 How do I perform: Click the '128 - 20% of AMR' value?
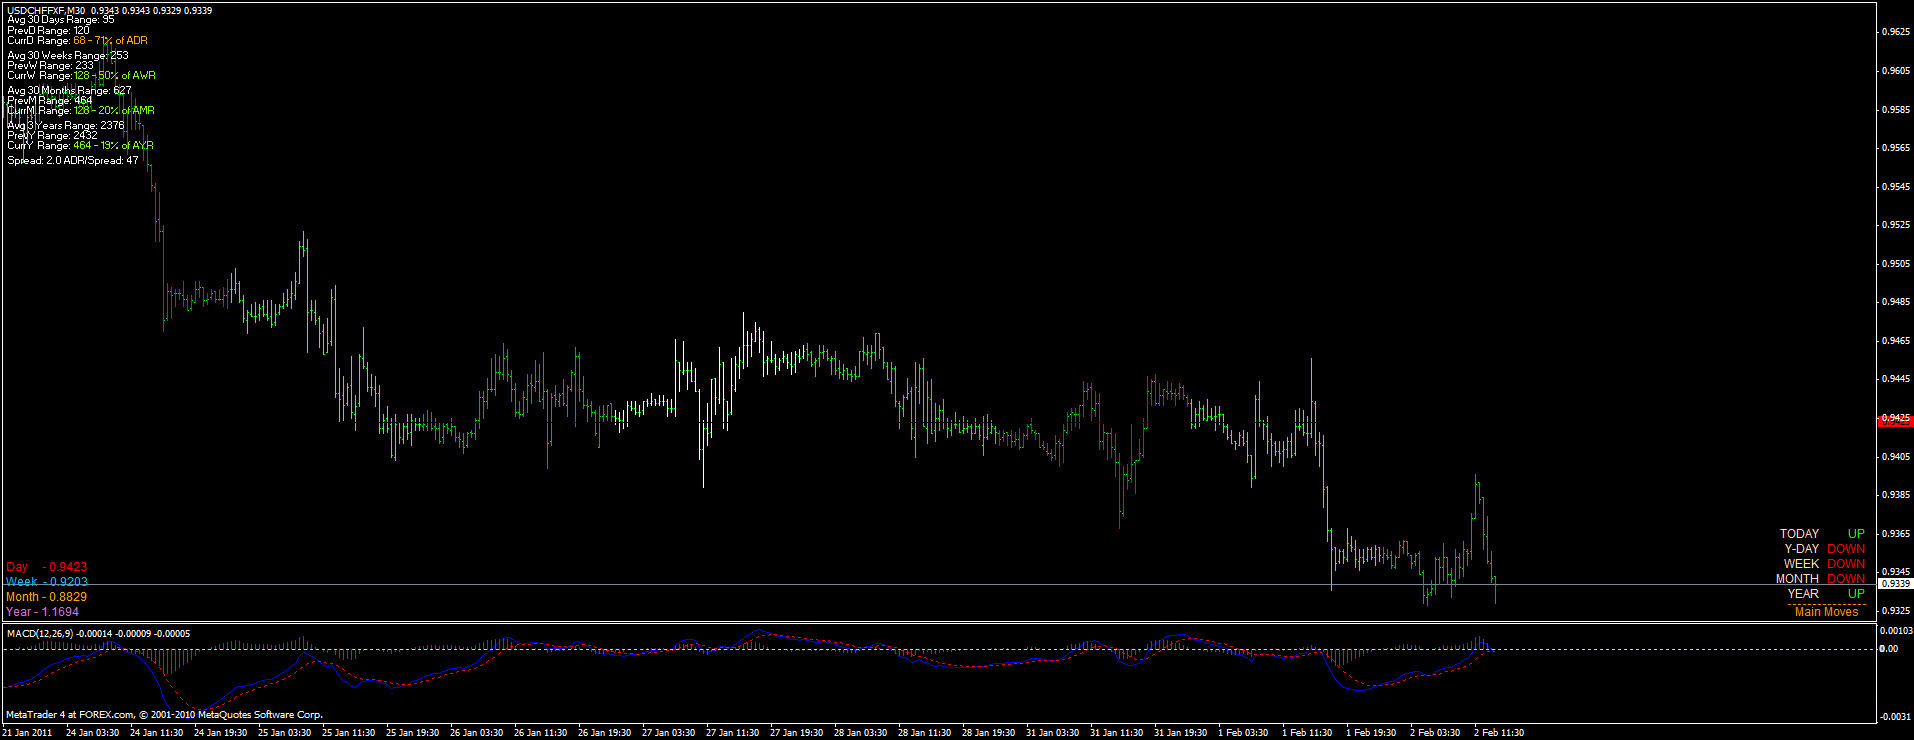tap(114, 111)
